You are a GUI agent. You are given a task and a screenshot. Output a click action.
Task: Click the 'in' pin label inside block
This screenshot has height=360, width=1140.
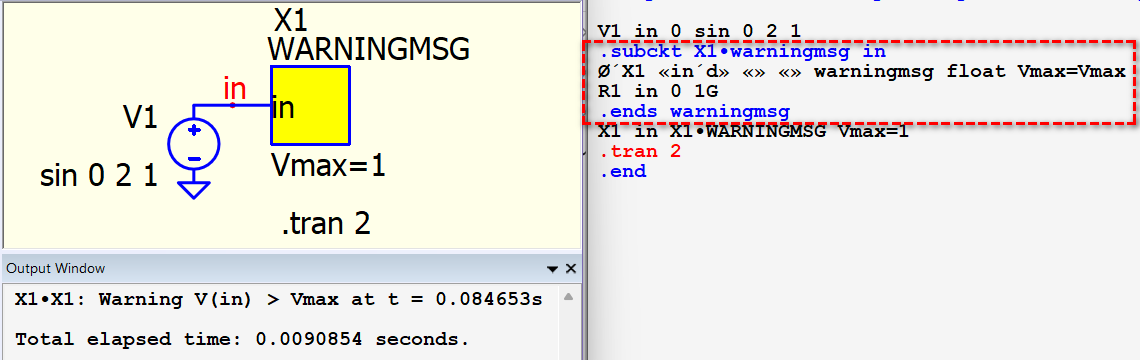click(283, 107)
